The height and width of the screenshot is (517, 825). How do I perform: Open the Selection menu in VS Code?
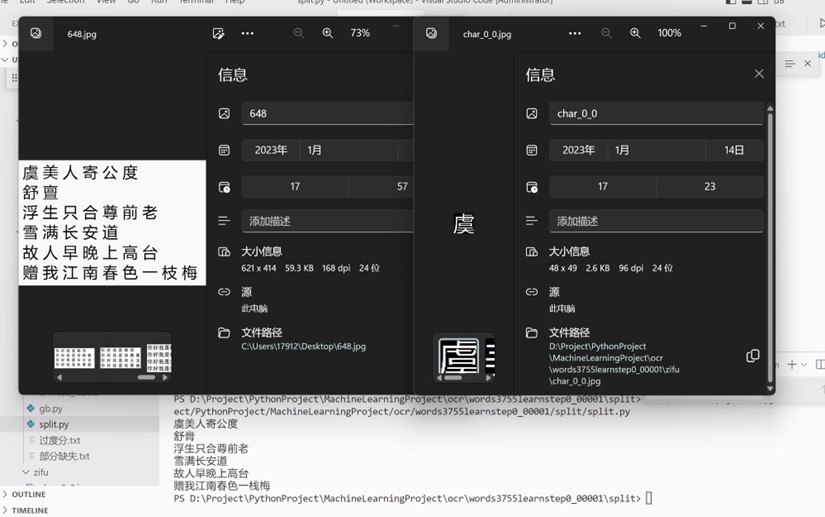click(66, 2)
